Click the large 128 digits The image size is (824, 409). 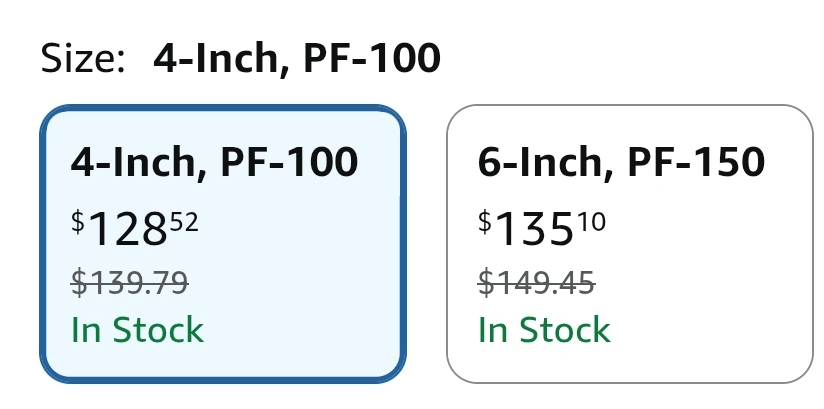tap(127, 229)
